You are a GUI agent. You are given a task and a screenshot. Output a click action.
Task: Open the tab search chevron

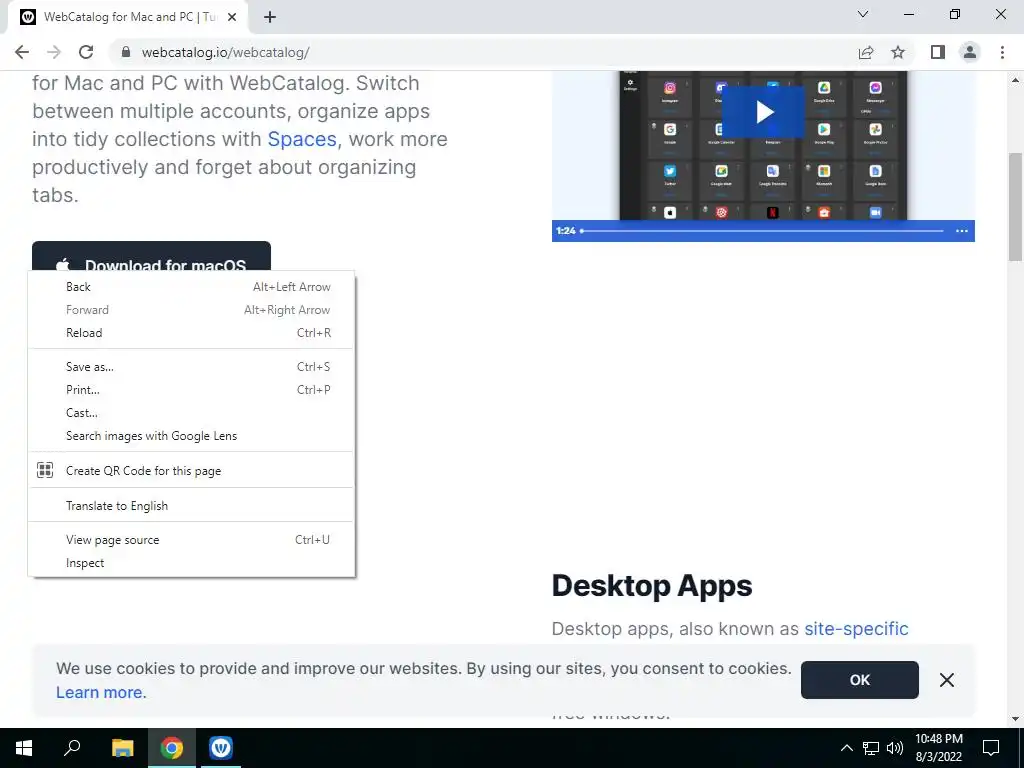coord(863,14)
